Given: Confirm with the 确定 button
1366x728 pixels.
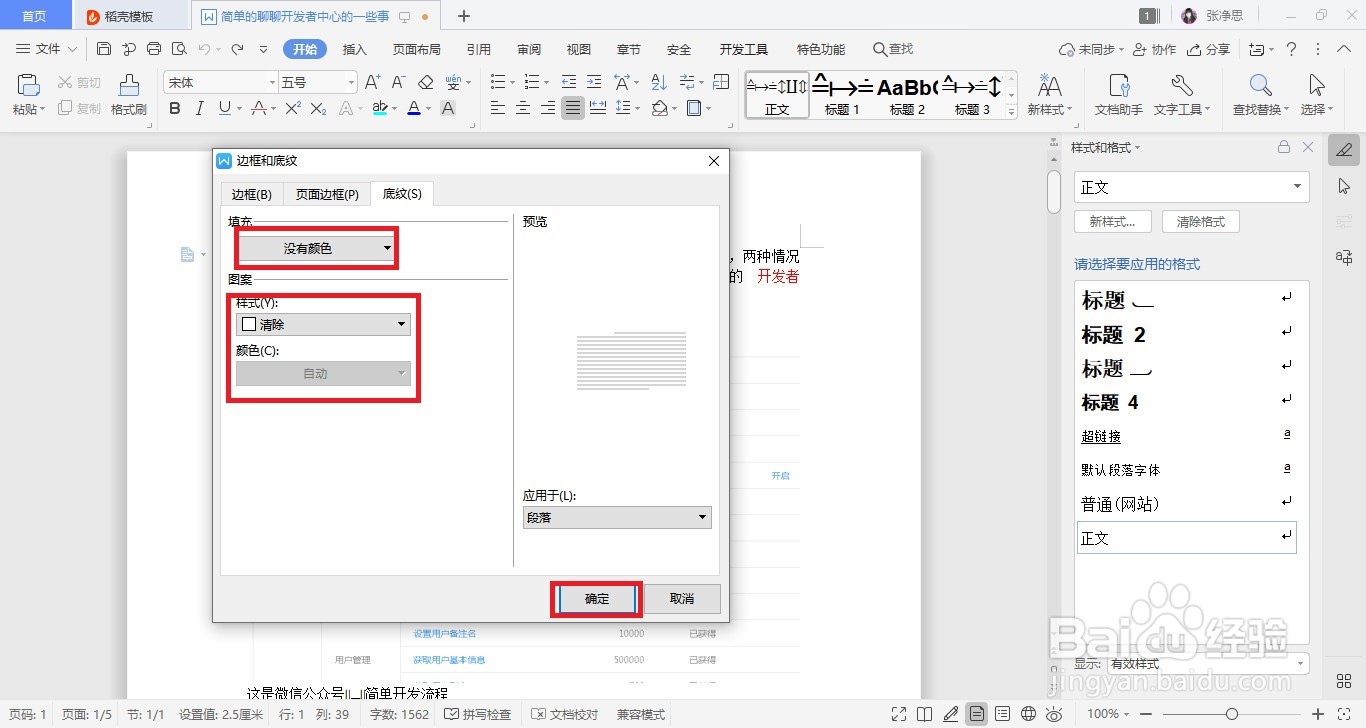Looking at the screenshot, I should coord(595,598).
